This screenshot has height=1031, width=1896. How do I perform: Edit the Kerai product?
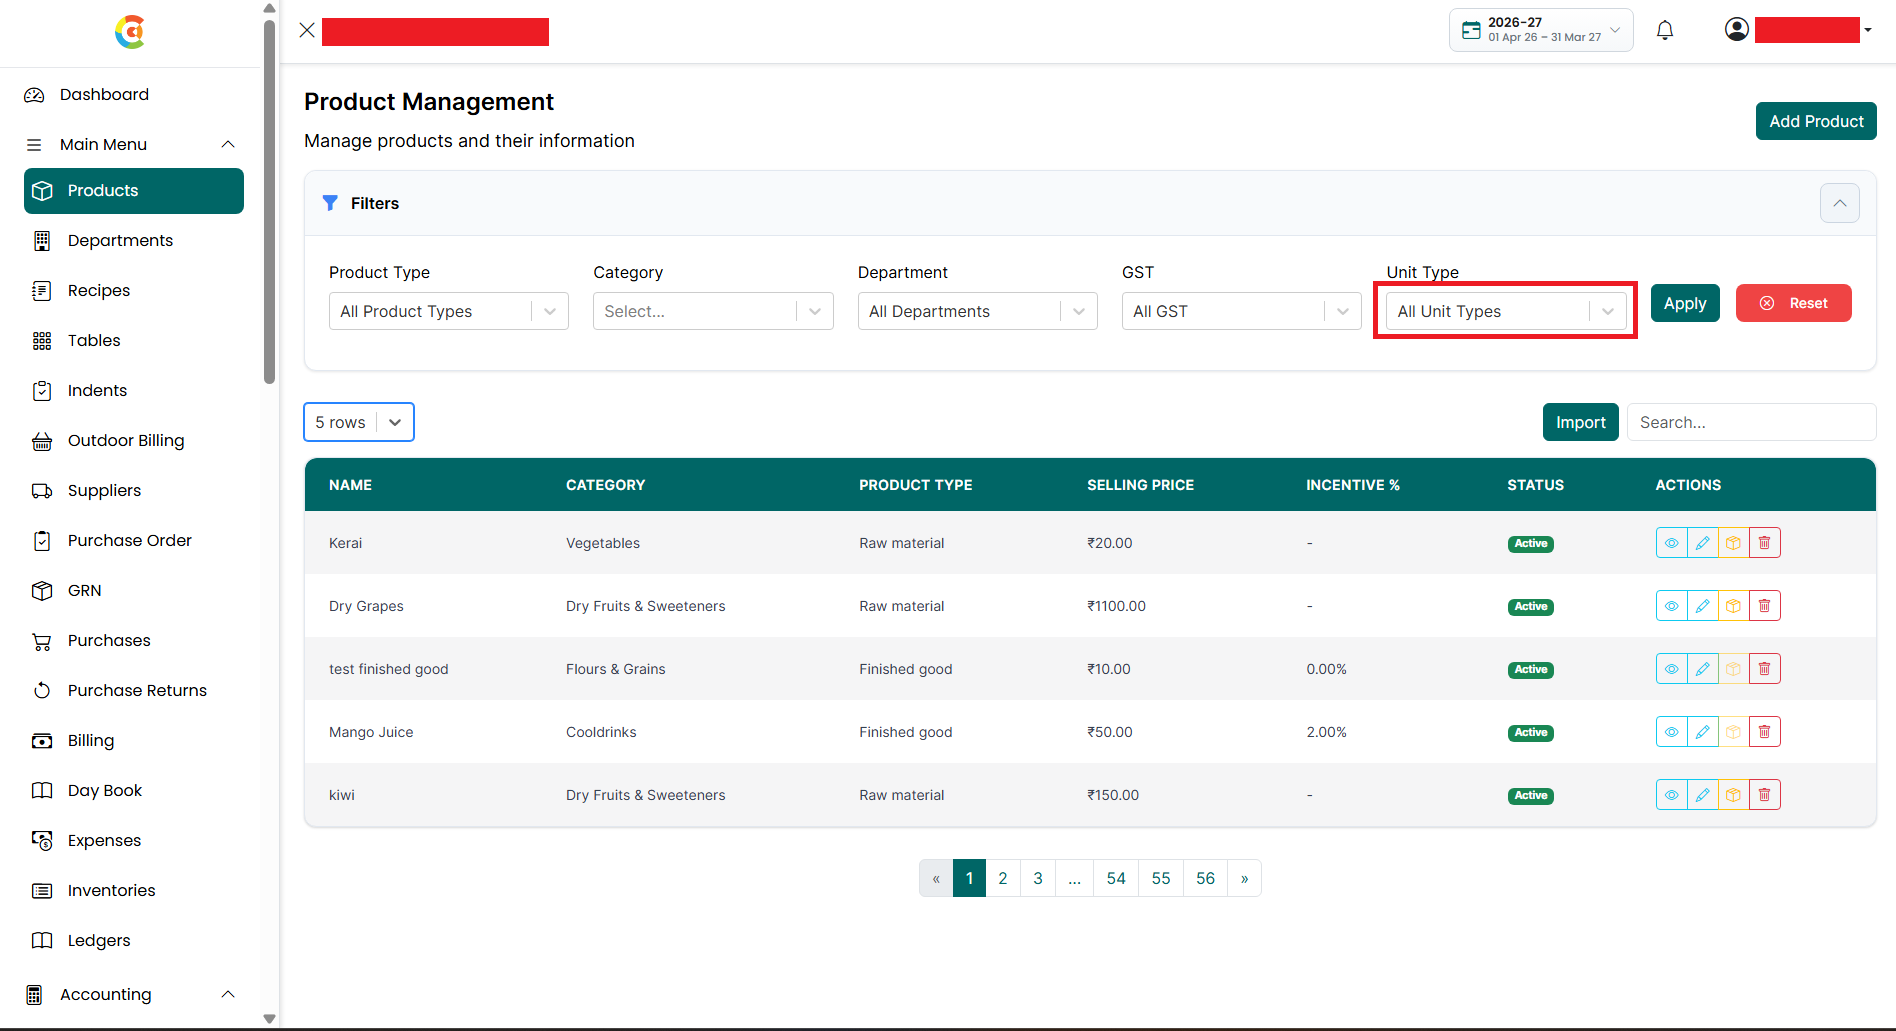(1702, 543)
